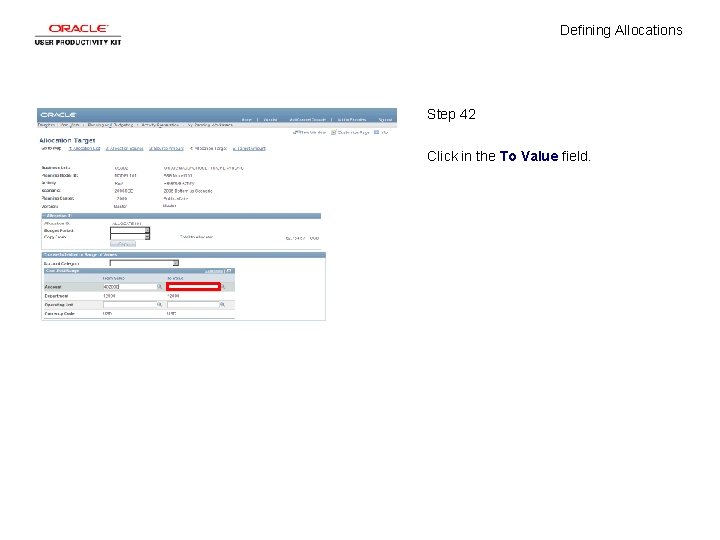Open lookup for Operating Unit To Value
Screen dimensions: 720x540
(x=222, y=304)
